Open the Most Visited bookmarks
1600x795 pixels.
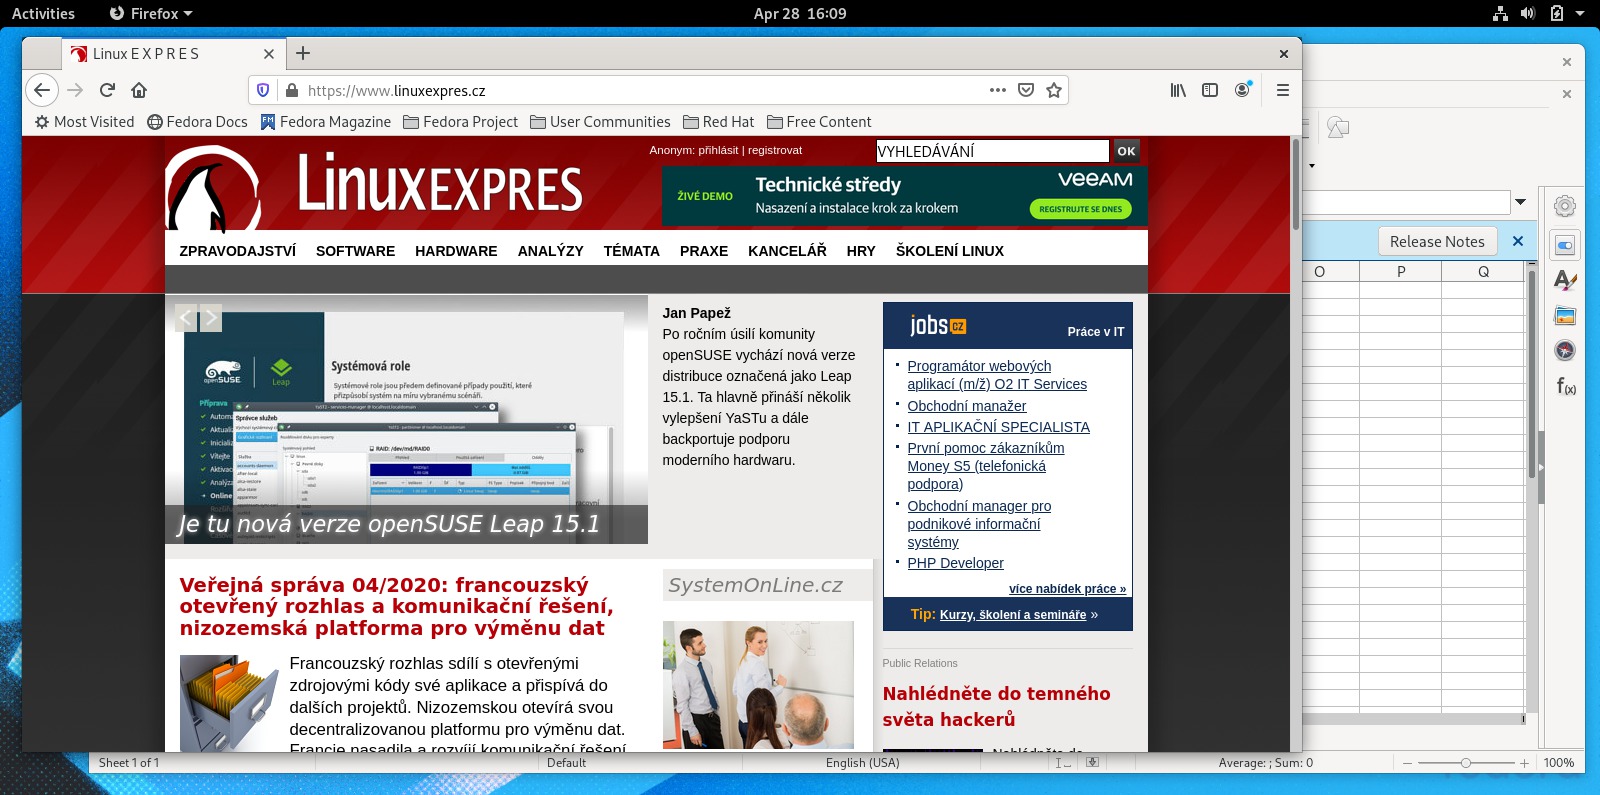pos(84,121)
